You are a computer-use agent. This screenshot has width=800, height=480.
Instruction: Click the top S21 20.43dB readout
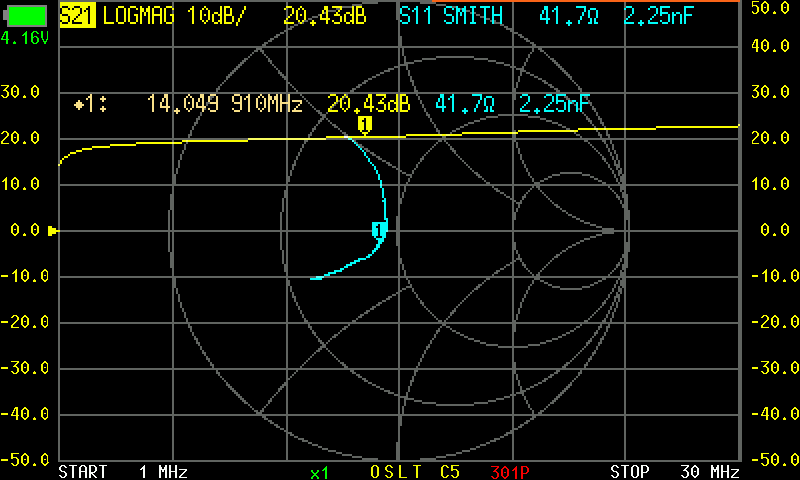click(x=325, y=16)
